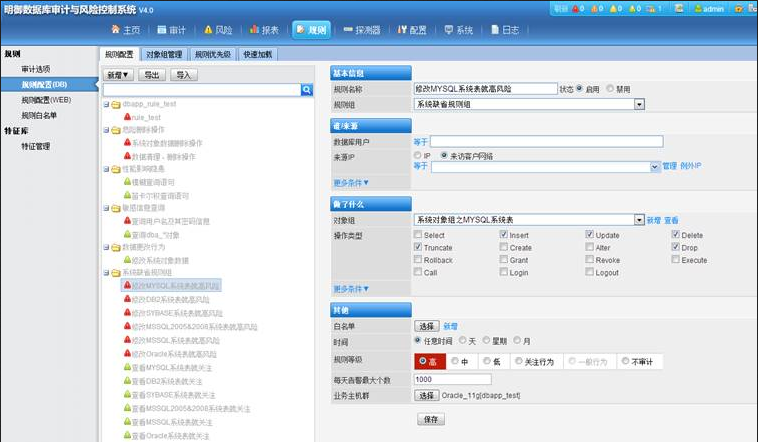This screenshot has height=442, width=758.
Task: Open the 系统 system menu
Action: (458, 30)
